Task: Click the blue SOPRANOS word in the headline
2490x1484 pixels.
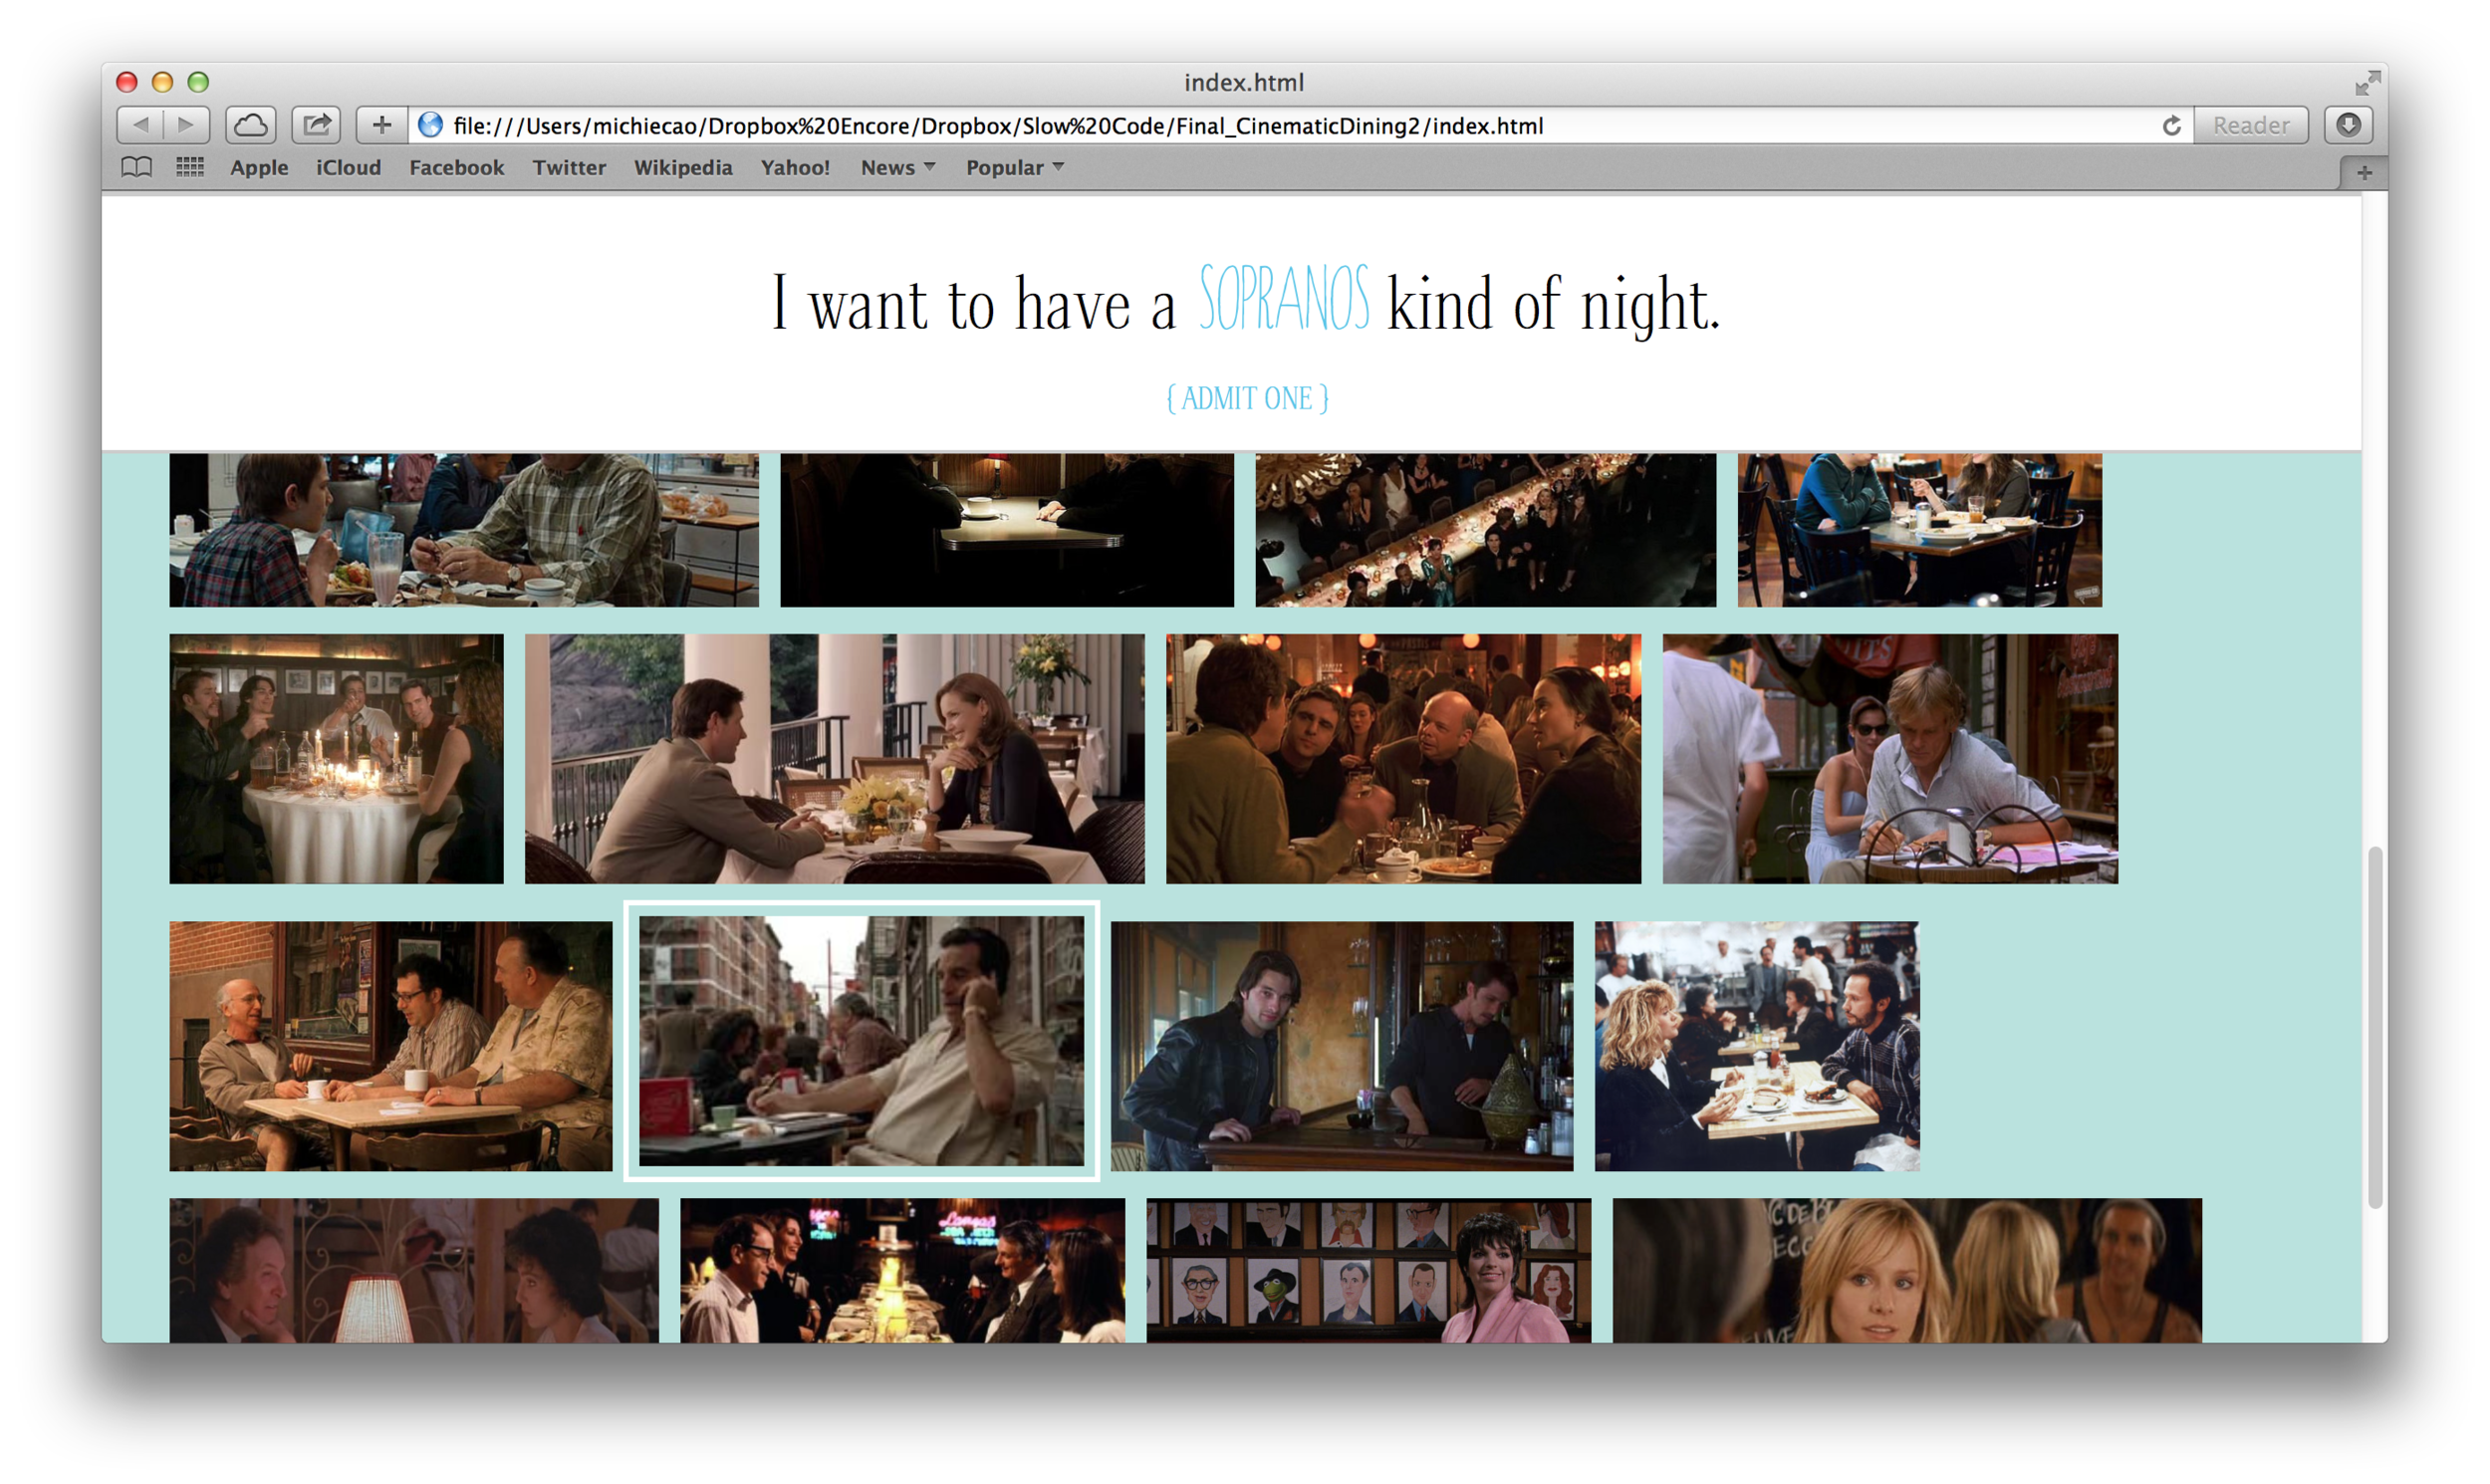Action: click(1283, 299)
